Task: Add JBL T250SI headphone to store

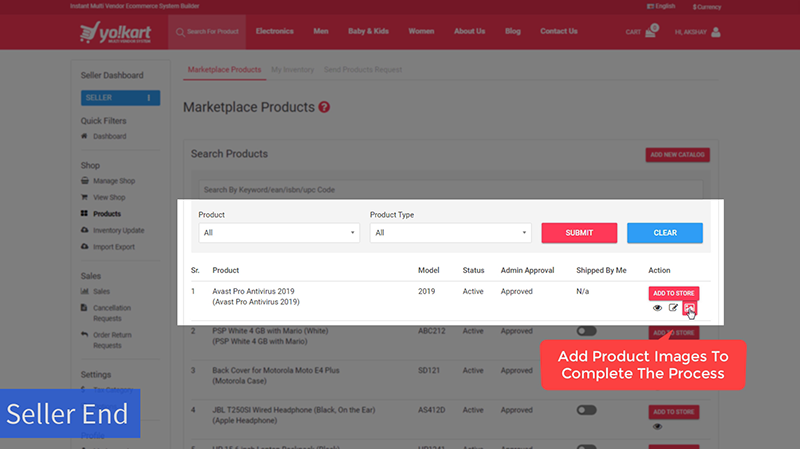Action: [x=673, y=412]
